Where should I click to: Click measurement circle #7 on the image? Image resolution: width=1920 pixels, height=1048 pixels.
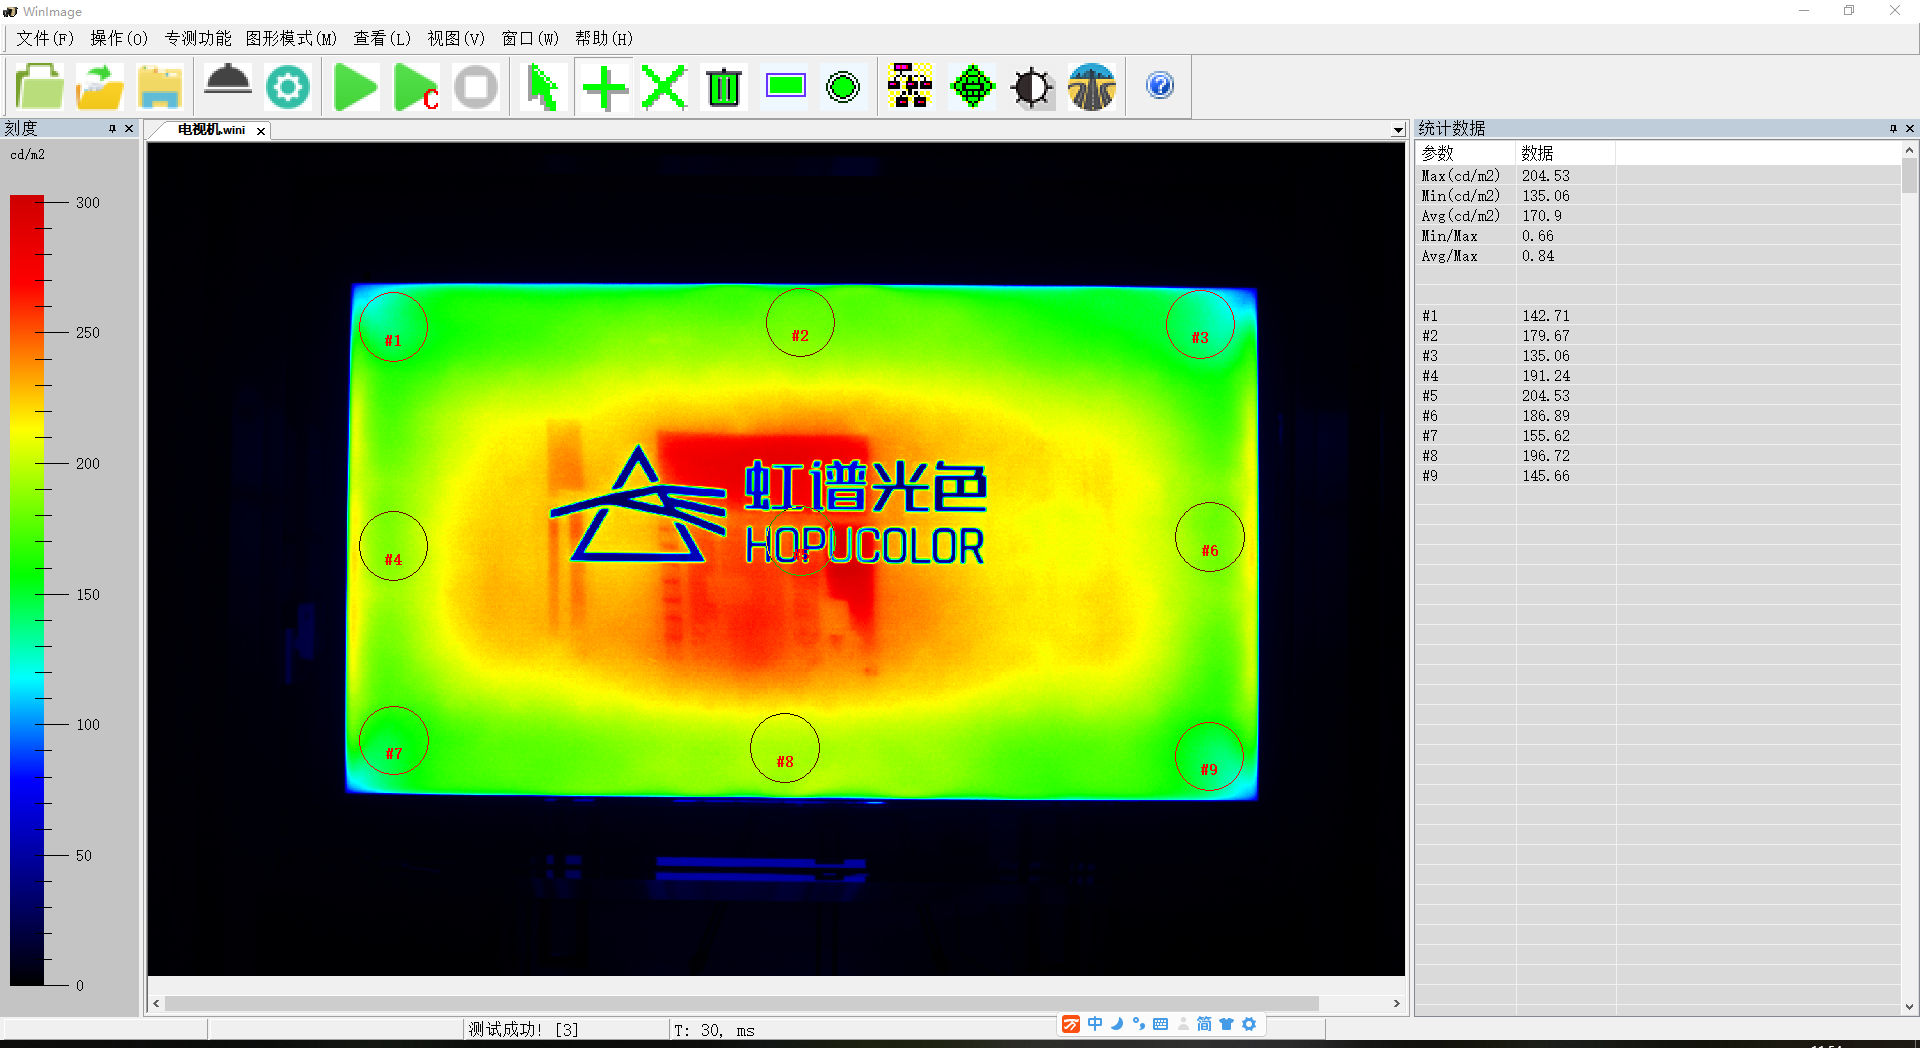[x=394, y=740]
